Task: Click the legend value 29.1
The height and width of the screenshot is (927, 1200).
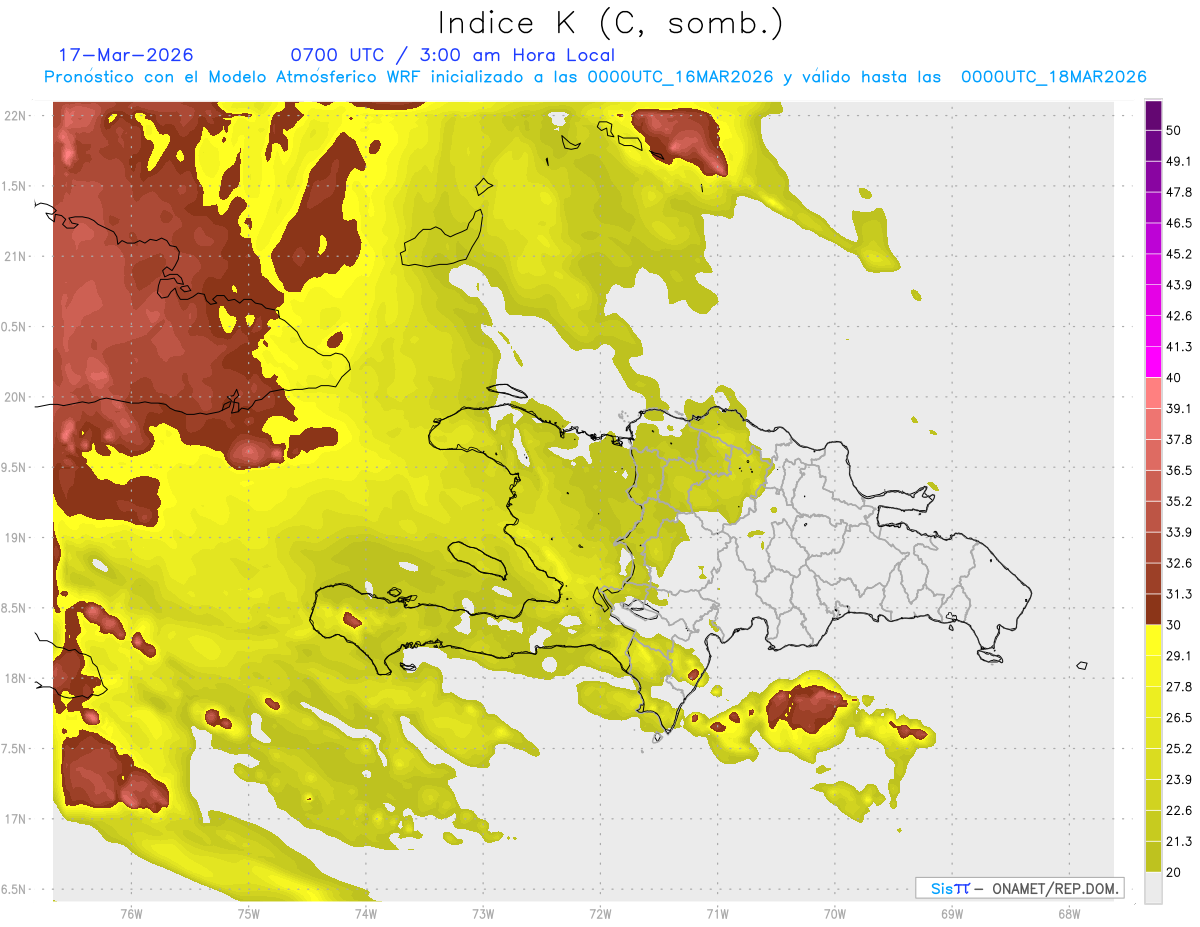Action: [1179, 656]
